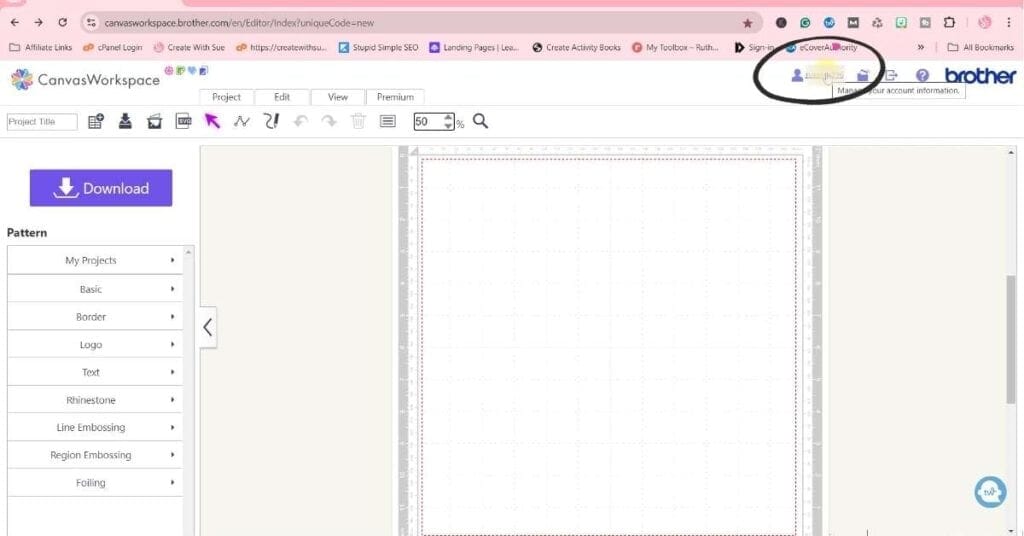Click the SVG file import icon
1024x536 pixels.
click(184, 121)
